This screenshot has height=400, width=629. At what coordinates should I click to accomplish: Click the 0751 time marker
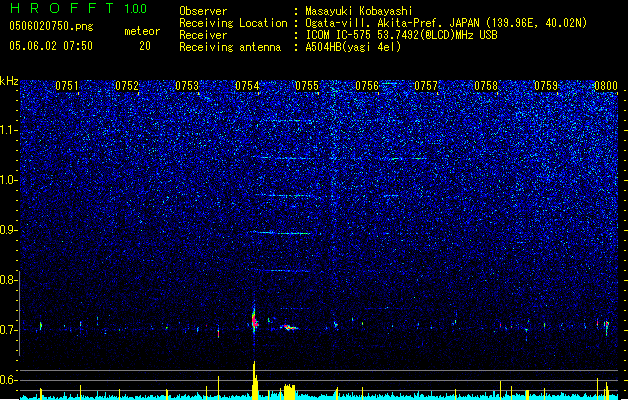point(67,86)
